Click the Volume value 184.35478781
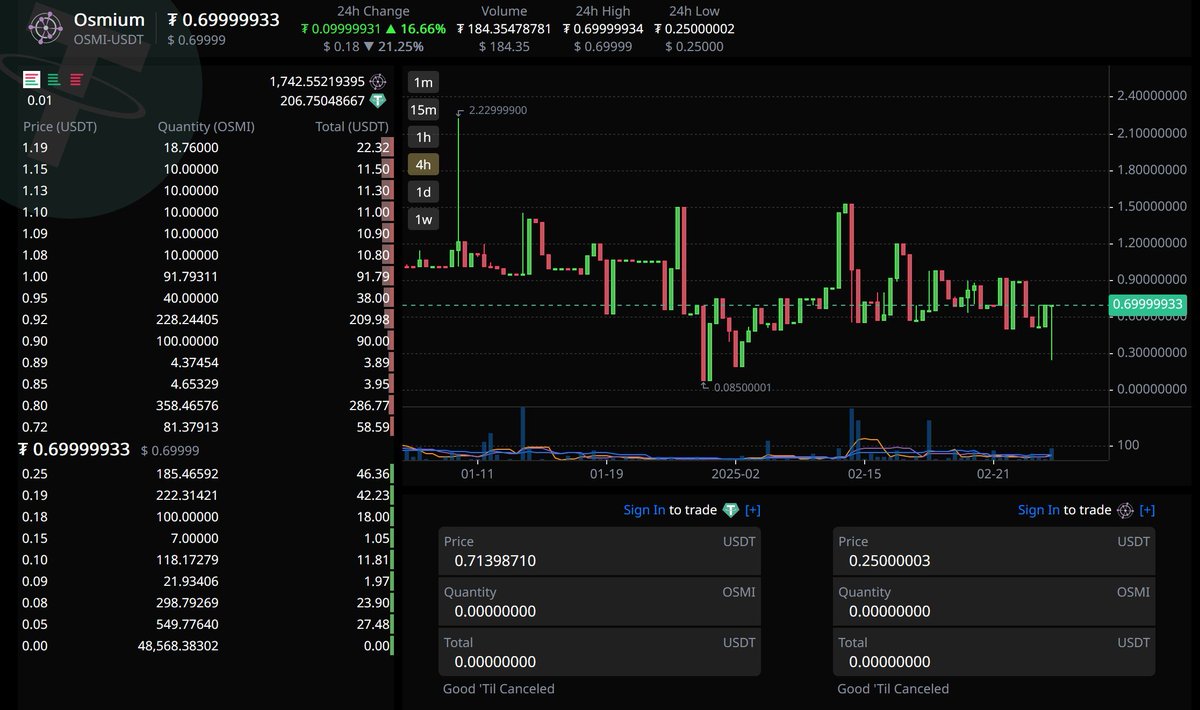Viewport: 1200px width, 710px height. 504,29
